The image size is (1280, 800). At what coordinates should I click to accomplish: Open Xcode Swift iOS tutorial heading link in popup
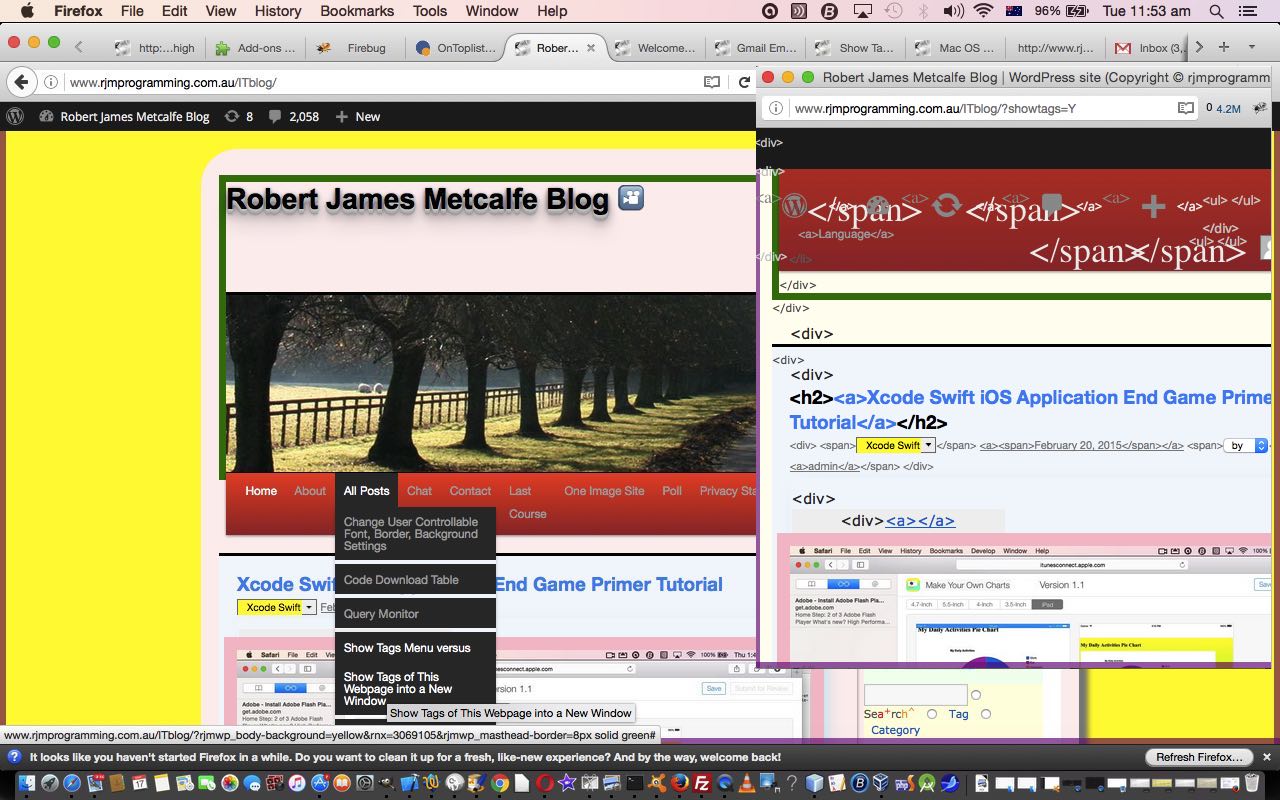coord(1030,409)
